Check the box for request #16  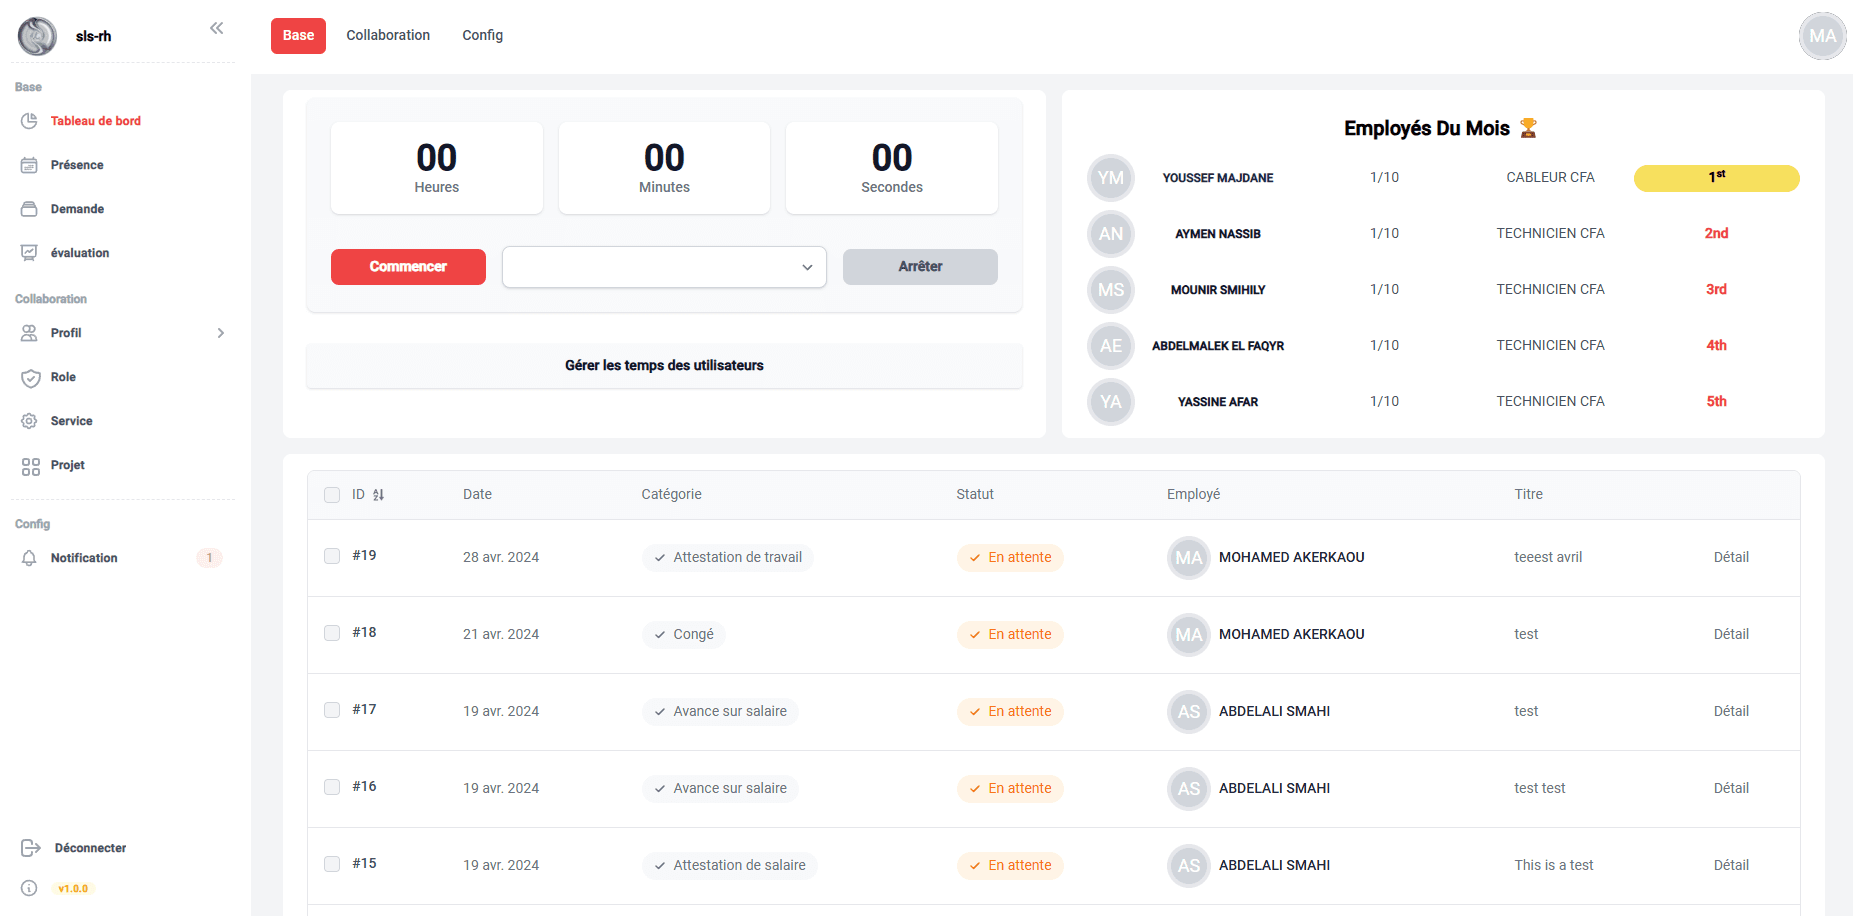332,787
